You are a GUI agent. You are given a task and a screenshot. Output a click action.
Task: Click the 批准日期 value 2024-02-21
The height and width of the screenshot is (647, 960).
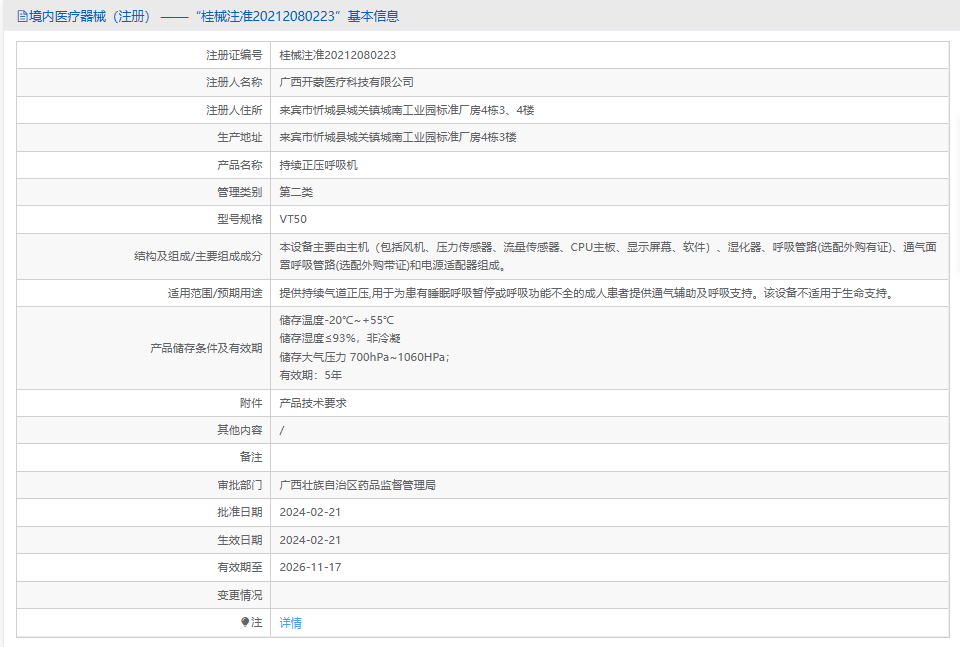[x=310, y=512]
